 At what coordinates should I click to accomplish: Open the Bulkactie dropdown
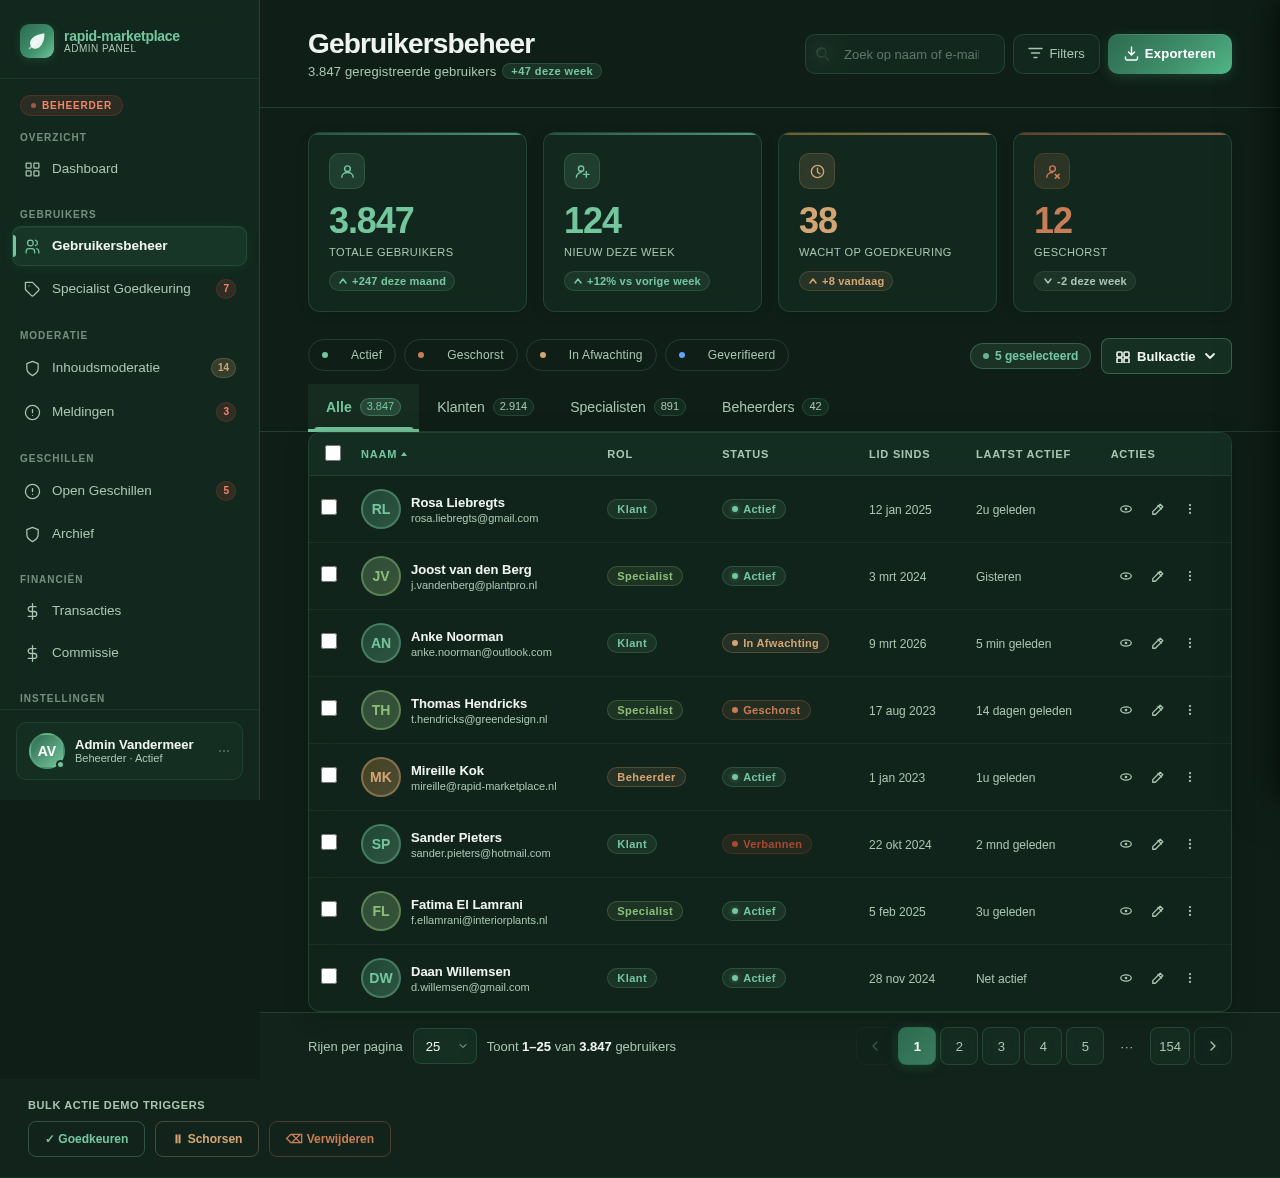[1166, 356]
